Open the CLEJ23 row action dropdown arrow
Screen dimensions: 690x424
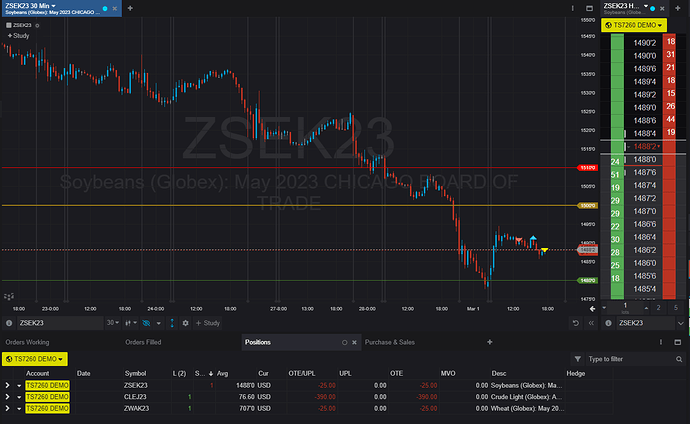19,397
